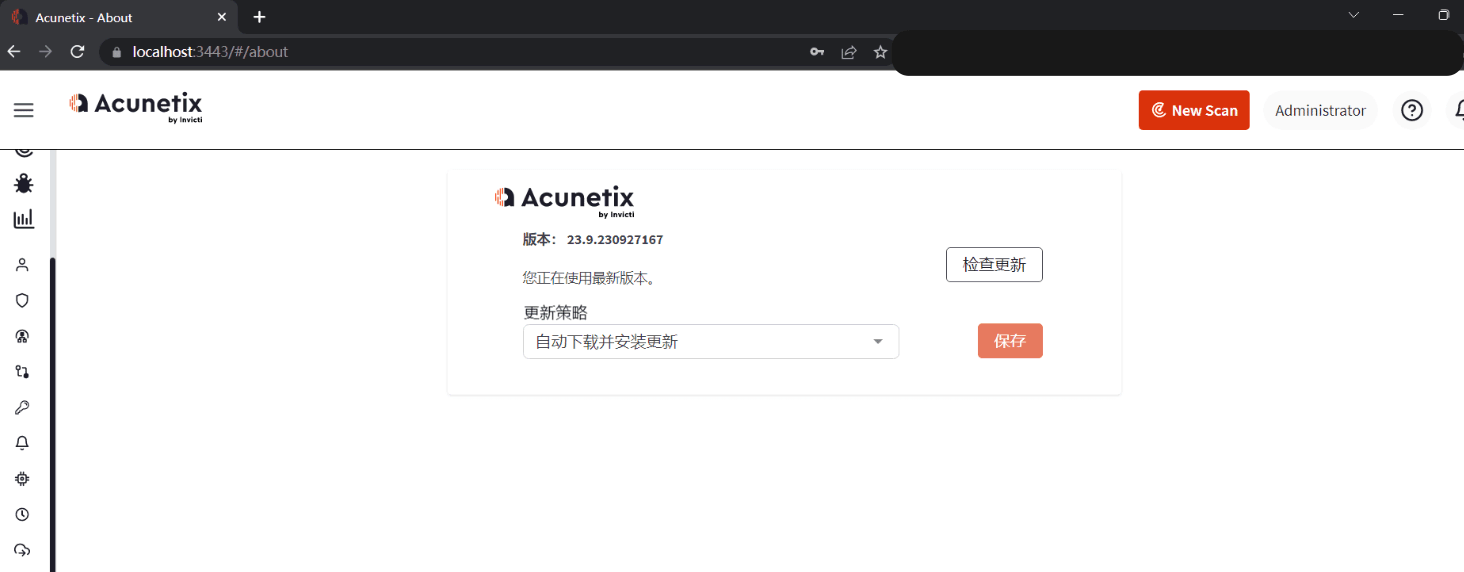Open saved passwords key icon in the address bar
Image resolution: width=1464 pixels, height=572 pixels.
point(817,52)
